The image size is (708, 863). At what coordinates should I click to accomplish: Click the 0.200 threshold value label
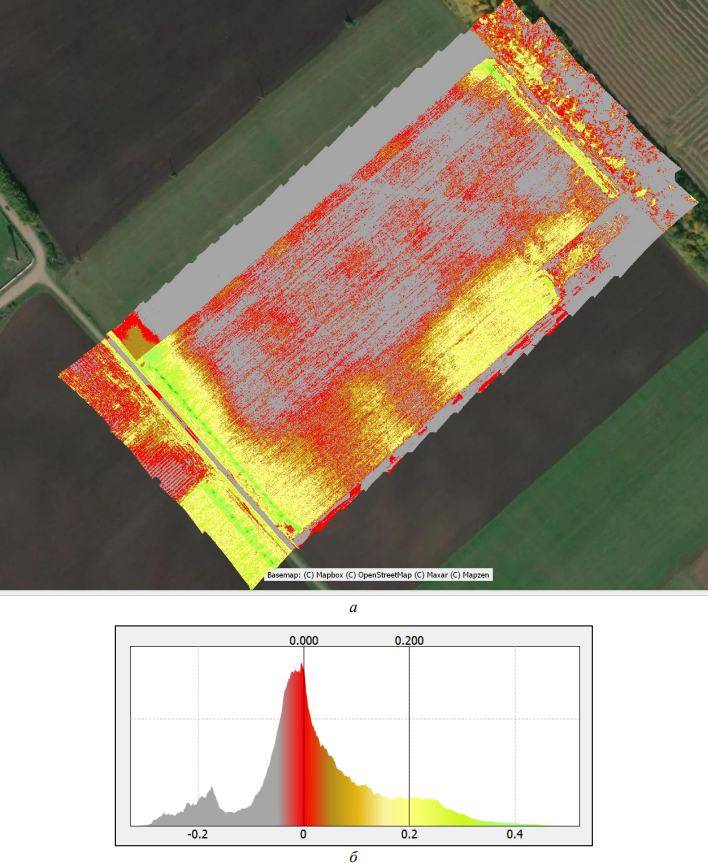(409, 640)
